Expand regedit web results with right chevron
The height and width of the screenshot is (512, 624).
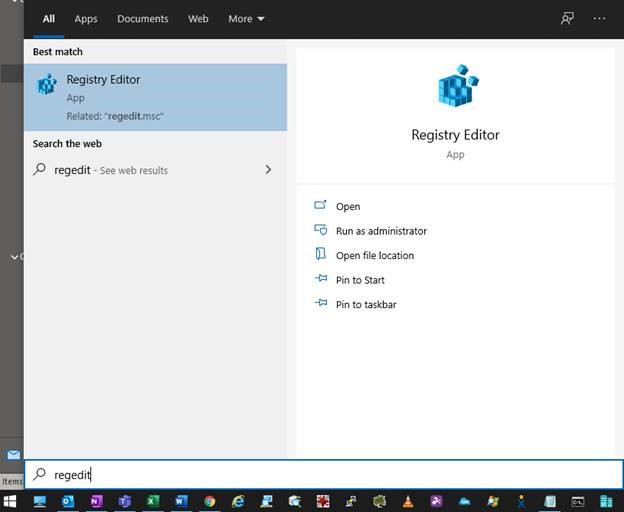[x=268, y=169]
